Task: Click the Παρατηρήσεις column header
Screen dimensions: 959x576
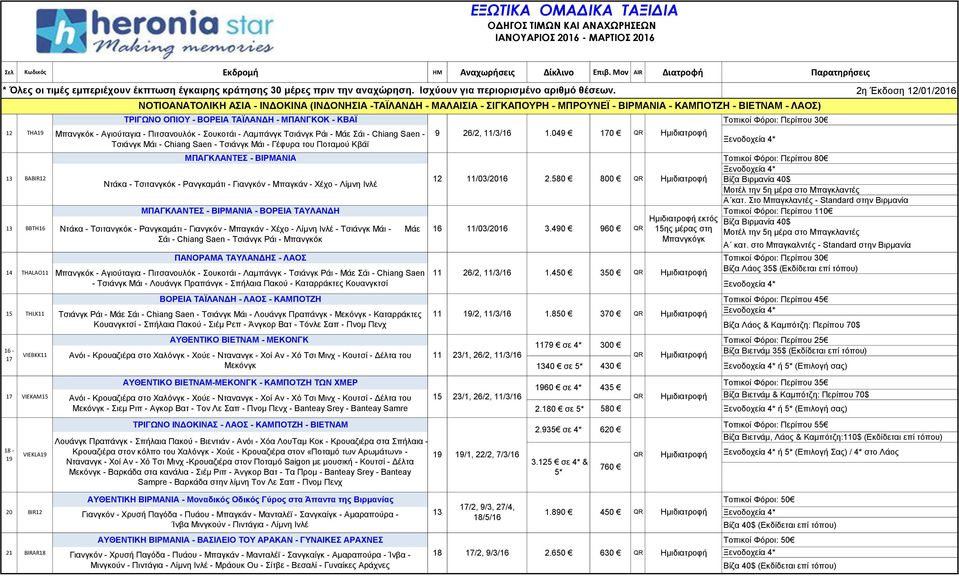Action: [x=840, y=72]
